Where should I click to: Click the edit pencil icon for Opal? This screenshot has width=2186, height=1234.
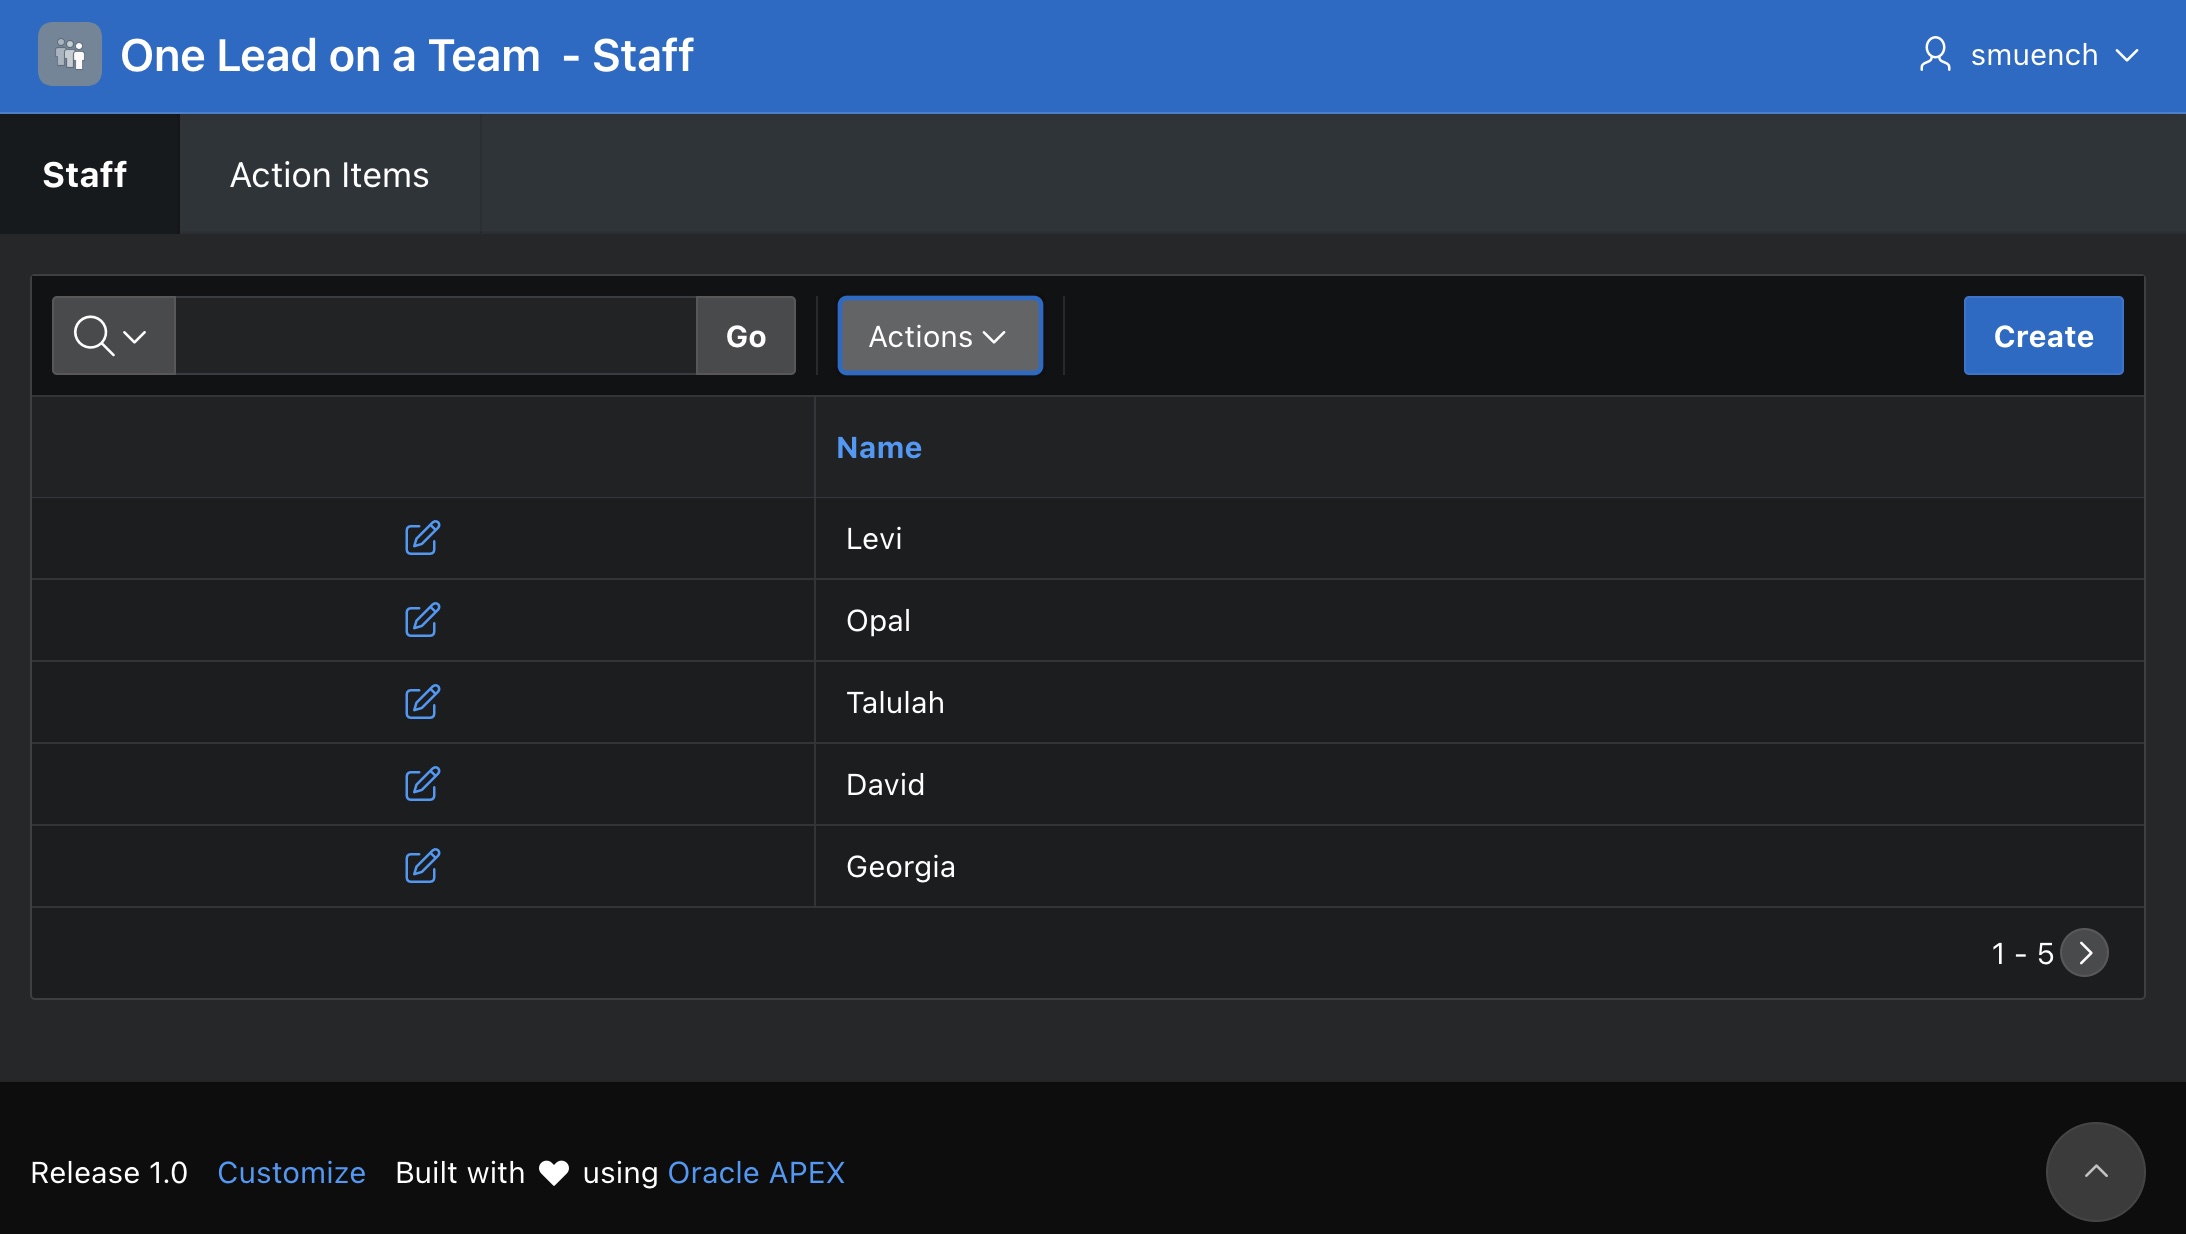click(422, 620)
